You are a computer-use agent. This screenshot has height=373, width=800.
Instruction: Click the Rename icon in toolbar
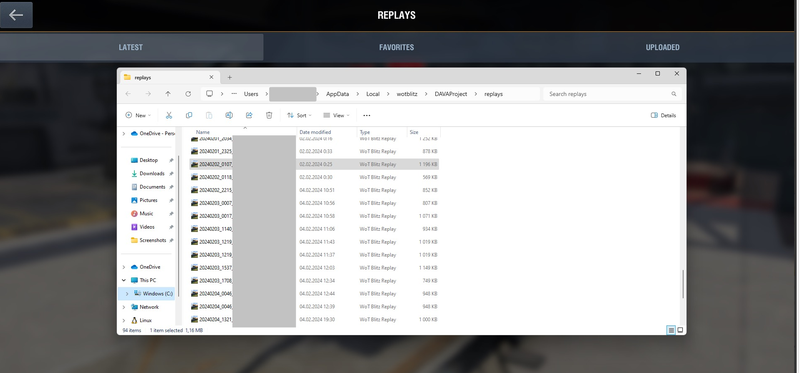pos(229,115)
